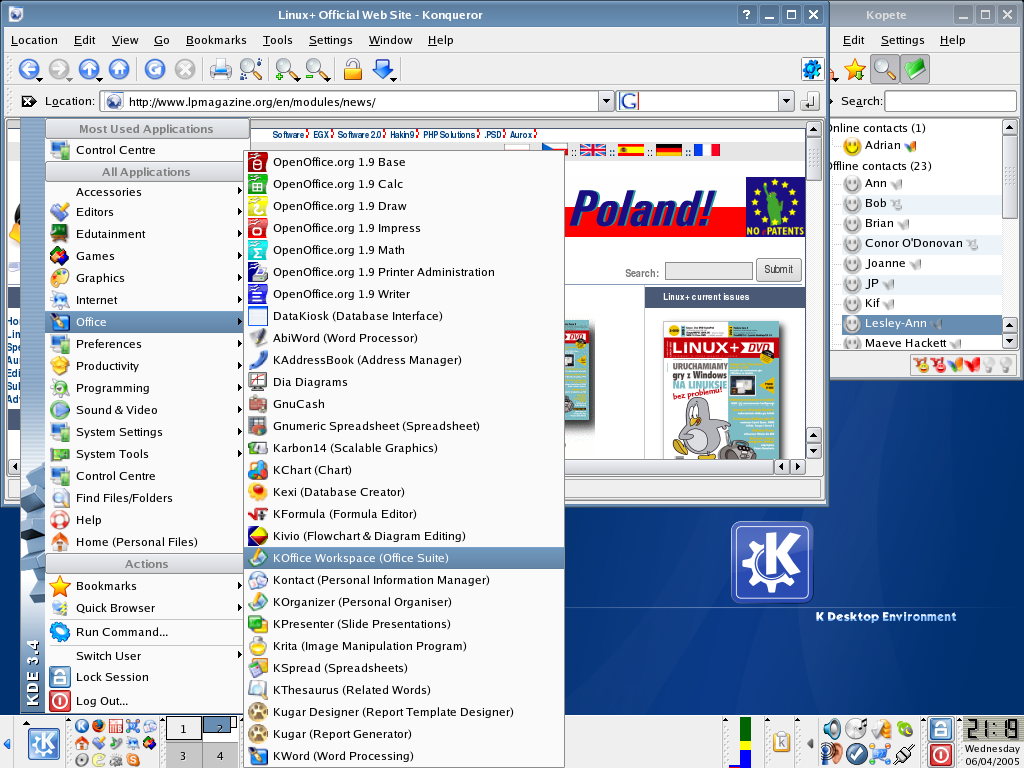Click the Submit button on the webpage
Screen dimensions: 1024x768
point(778,269)
